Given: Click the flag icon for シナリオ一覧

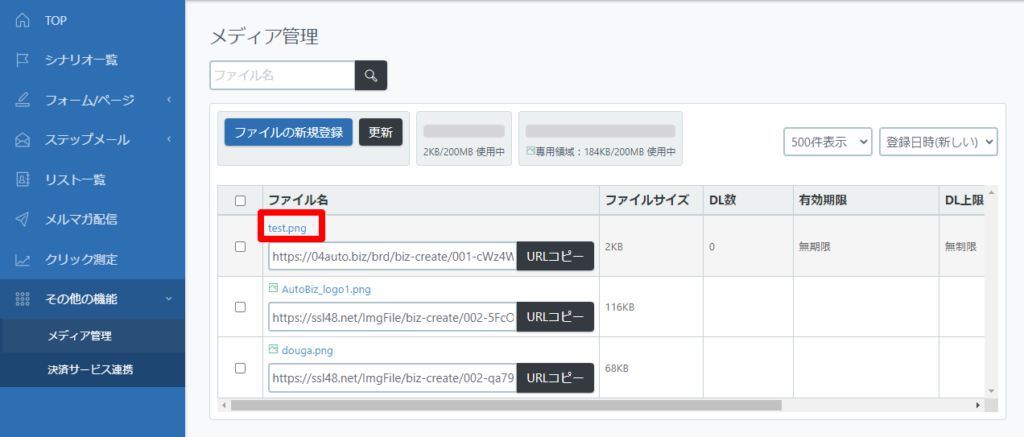Looking at the screenshot, I should tap(23, 60).
